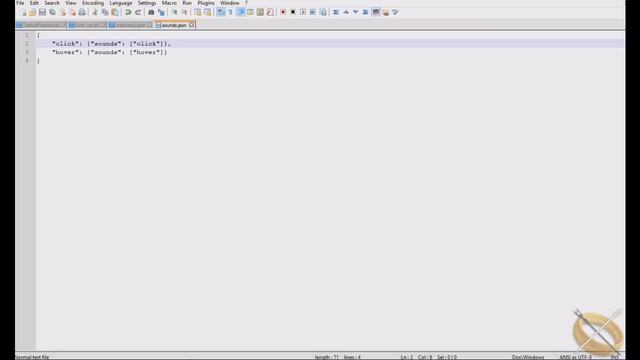Open the Language menu
Viewport: 640px width, 360px height.
tap(121, 3)
